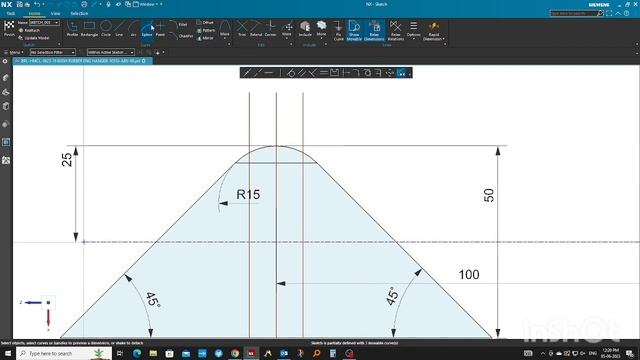
Task: Select the Profile curve tool
Action: pos(72,29)
